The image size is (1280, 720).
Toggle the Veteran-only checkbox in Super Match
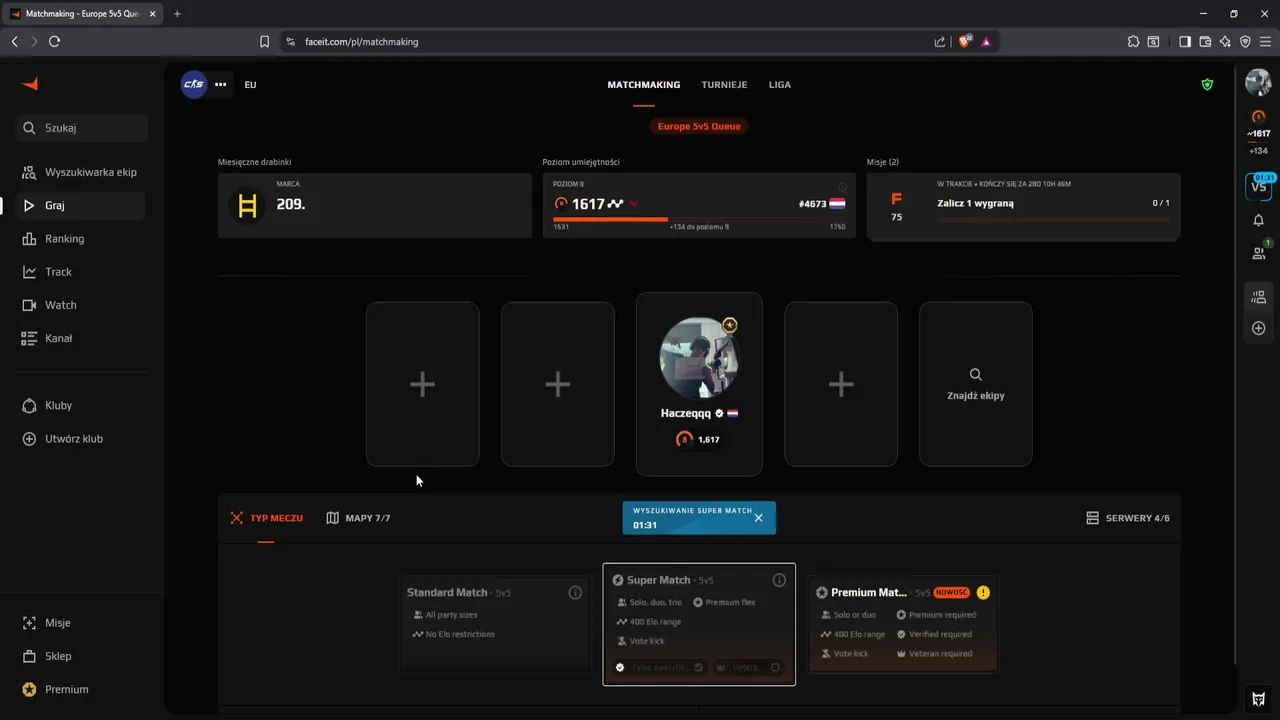coord(775,667)
